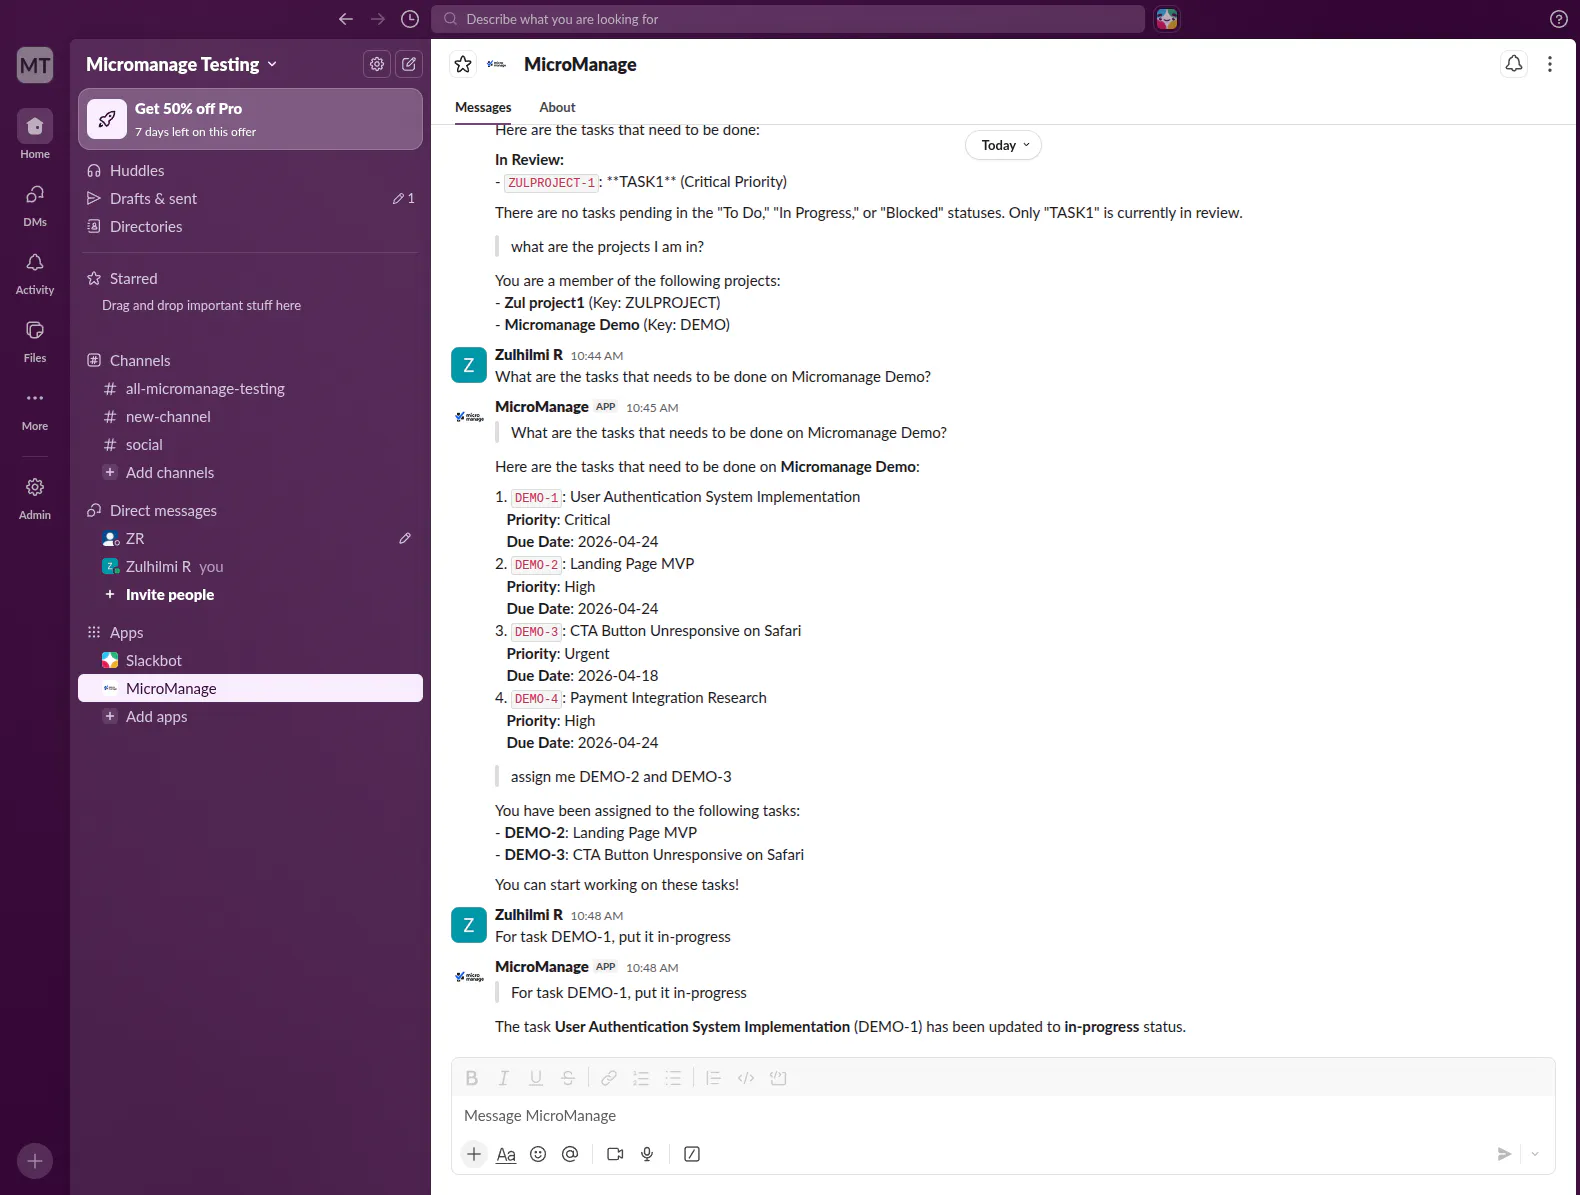
Task: Open Directories
Action: [x=250, y=226]
